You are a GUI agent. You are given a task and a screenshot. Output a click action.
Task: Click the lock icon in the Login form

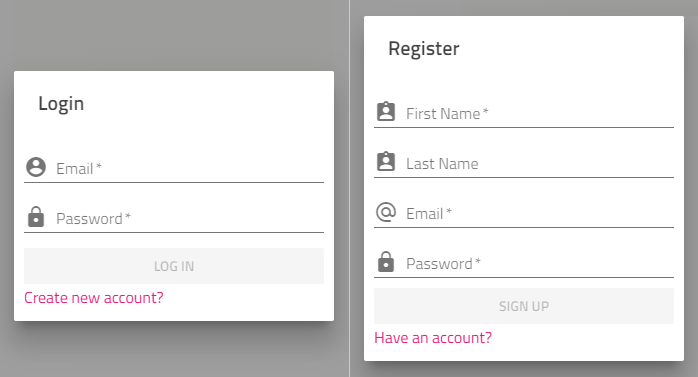point(36,217)
